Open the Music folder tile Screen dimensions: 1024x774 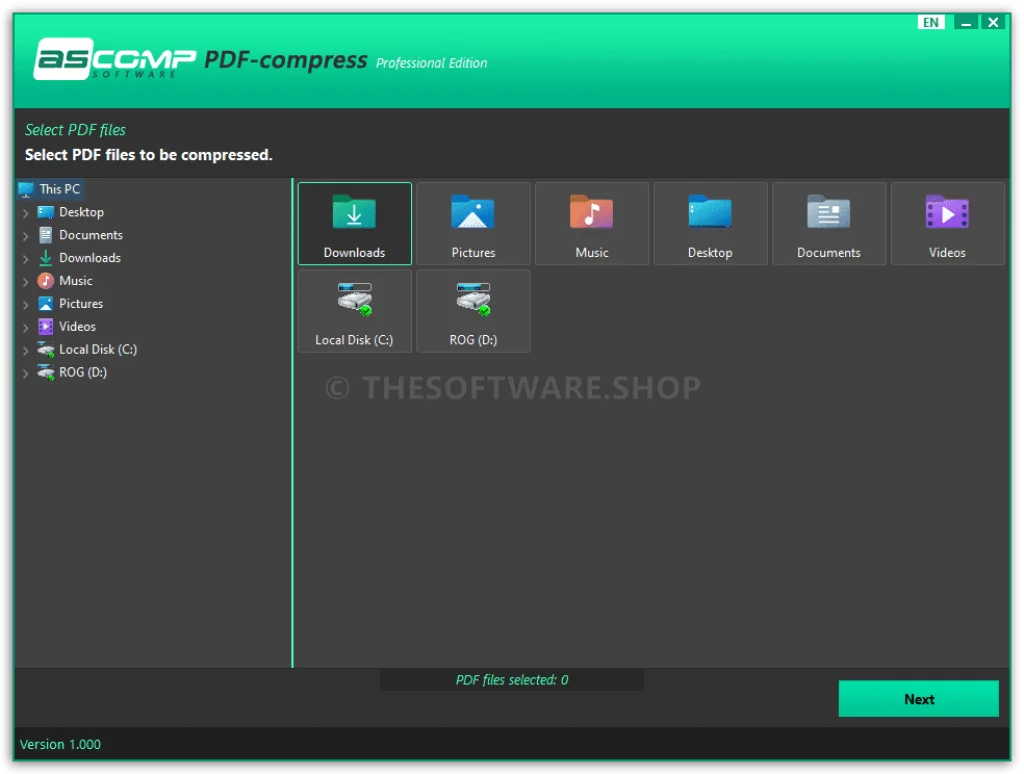(x=592, y=223)
